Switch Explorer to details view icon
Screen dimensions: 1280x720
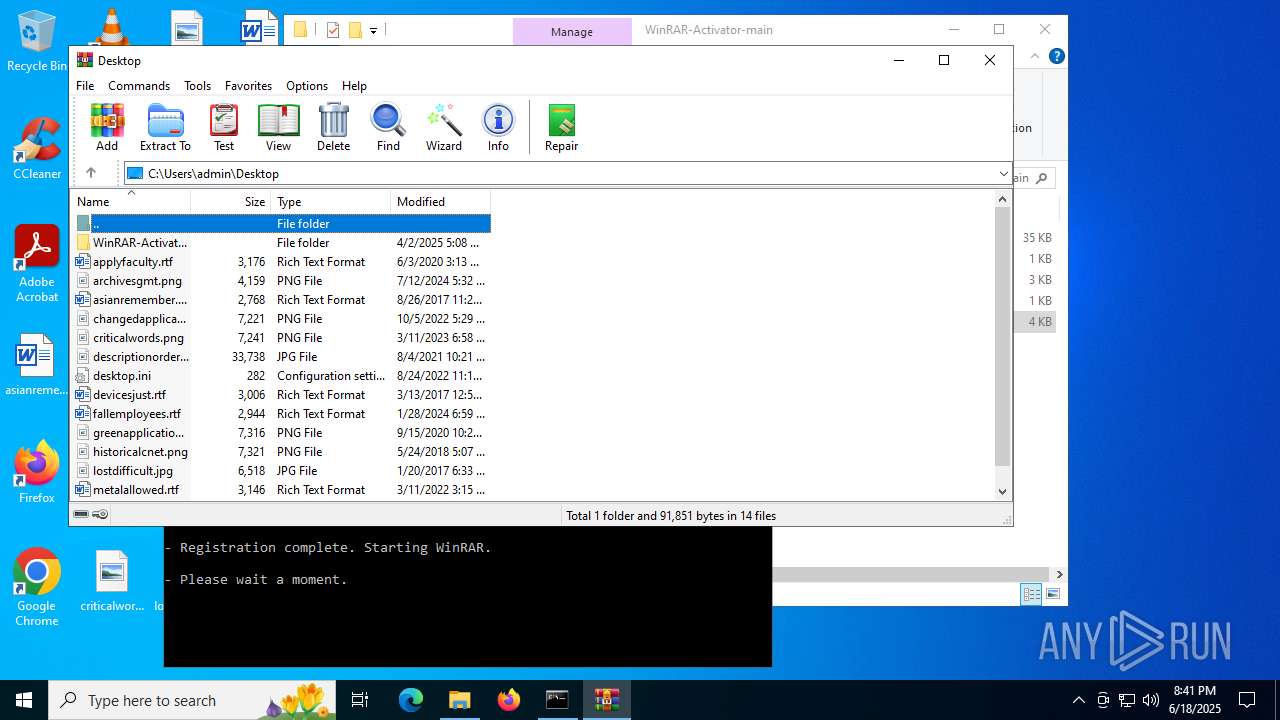[x=1031, y=594]
